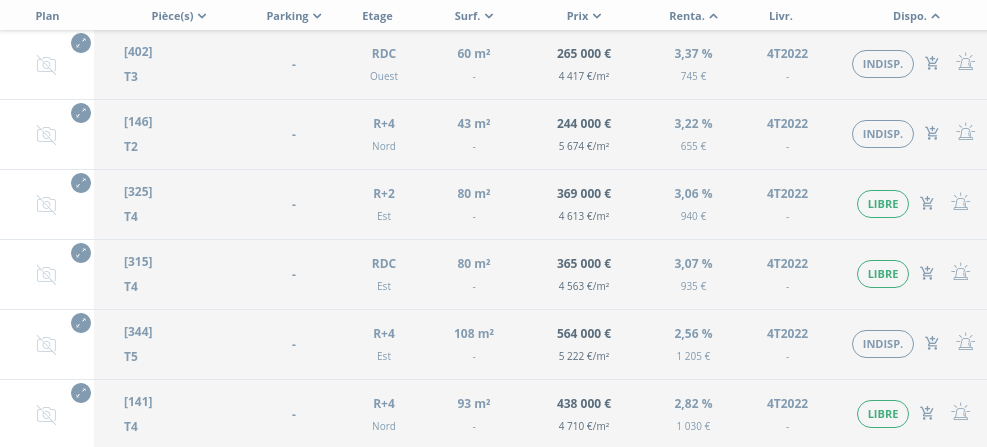The width and height of the screenshot is (987, 447).
Task: Click LIBRE button for lot 141
Action: [883, 414]
